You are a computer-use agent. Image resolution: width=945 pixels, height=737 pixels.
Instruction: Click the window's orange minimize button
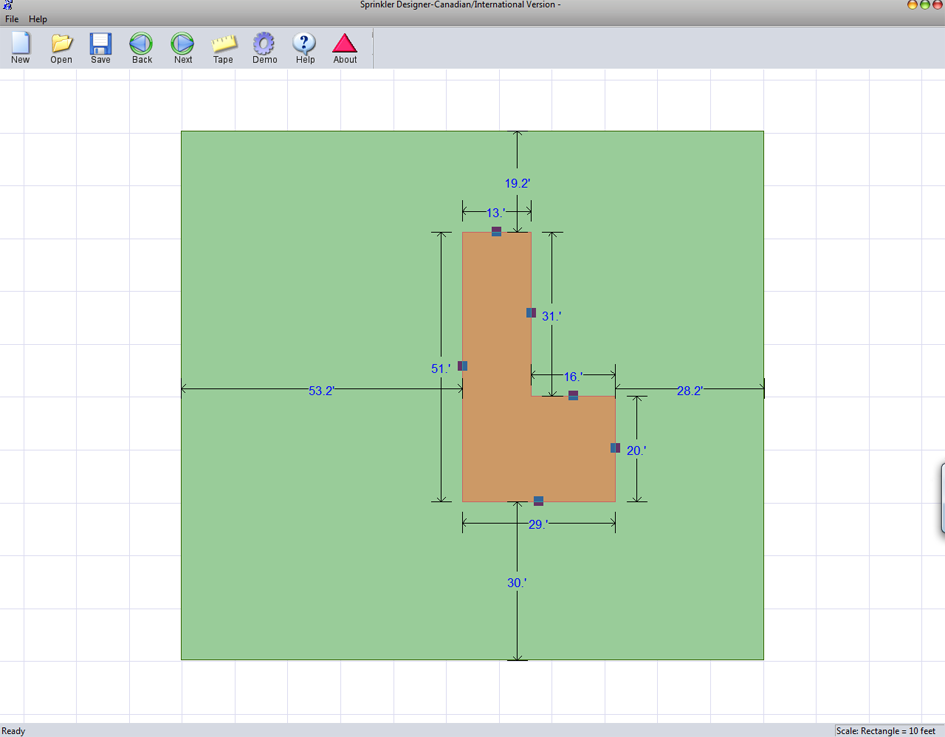click(912, 4)
